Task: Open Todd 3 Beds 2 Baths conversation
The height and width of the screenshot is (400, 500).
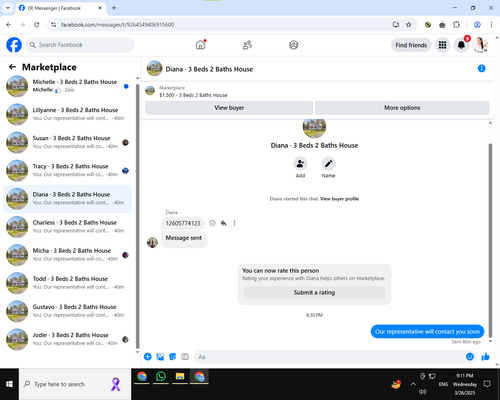Action: tap(67, 283)
